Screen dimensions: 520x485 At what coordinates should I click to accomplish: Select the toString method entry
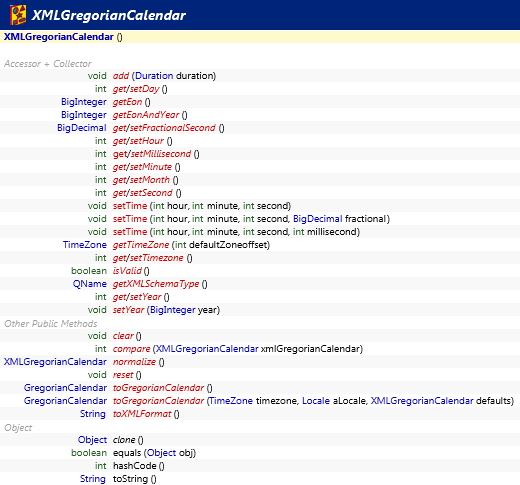[x=130, y=479]
